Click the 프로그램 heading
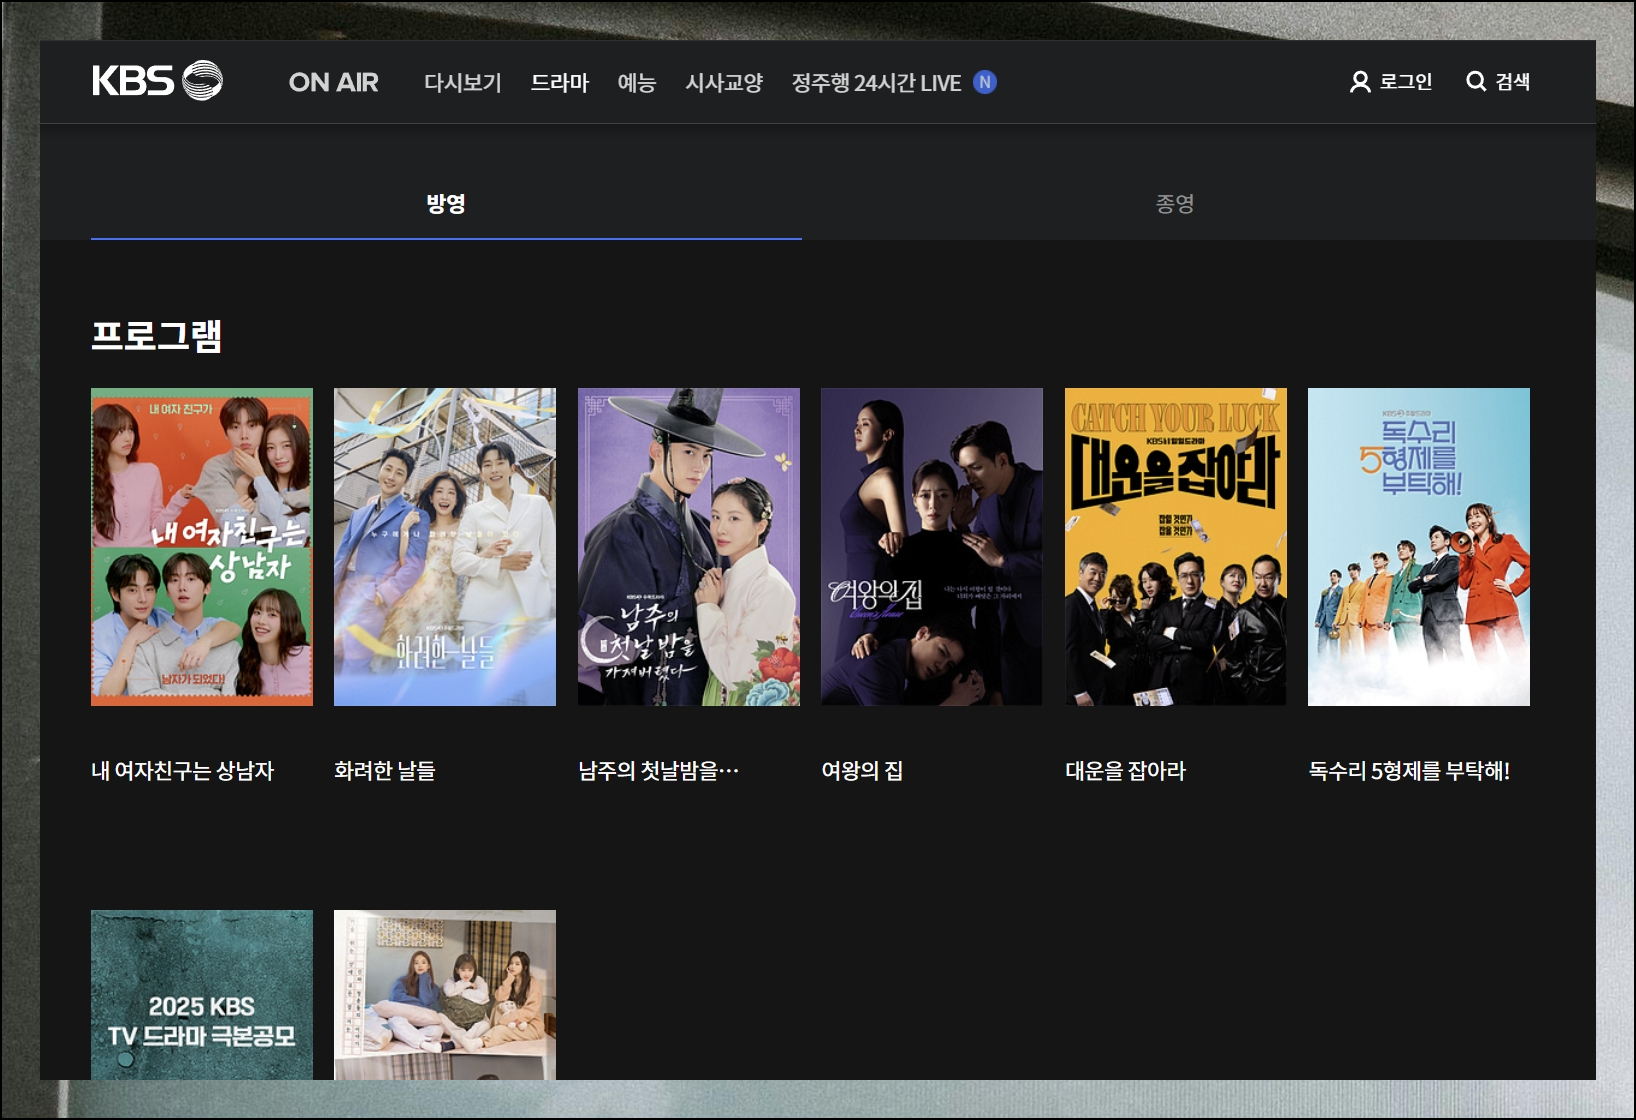The width and height of the screenshot is (1636, 1120). 156,336
